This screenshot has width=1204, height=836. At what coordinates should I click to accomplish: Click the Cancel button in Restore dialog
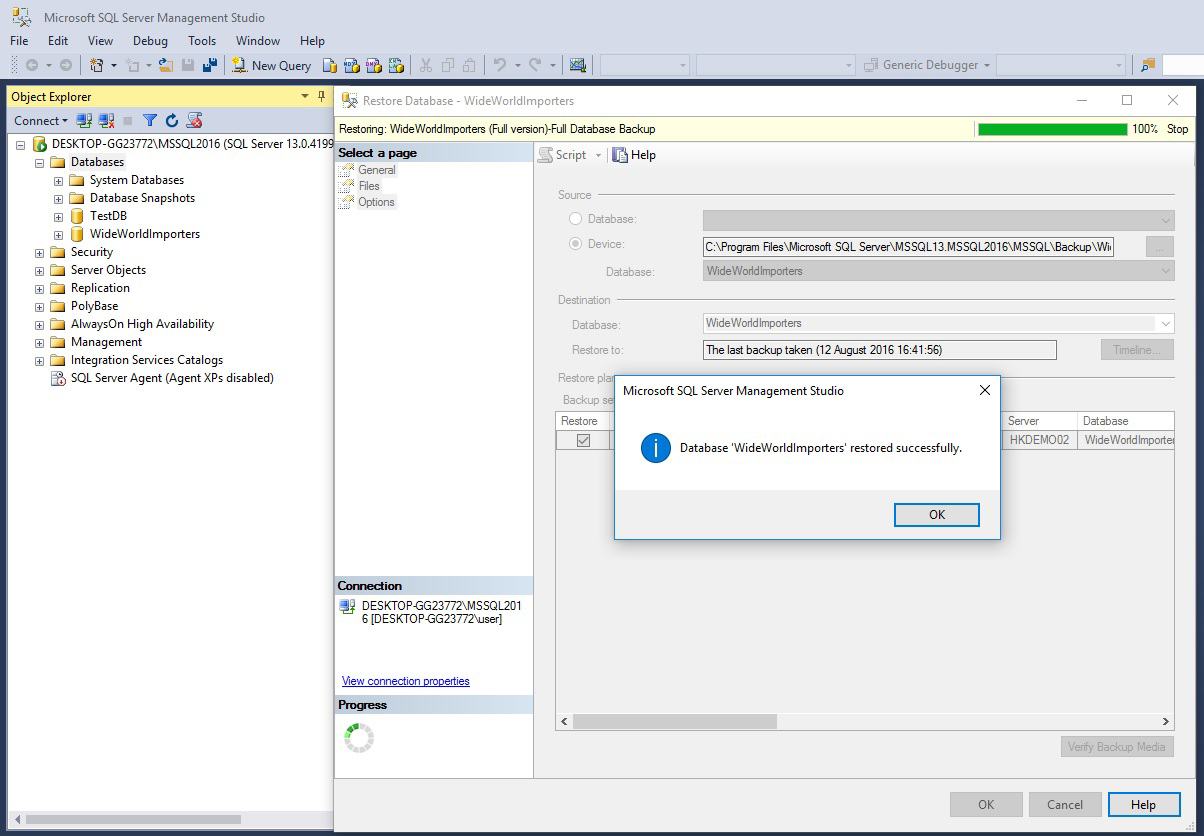click(1065, 804)
